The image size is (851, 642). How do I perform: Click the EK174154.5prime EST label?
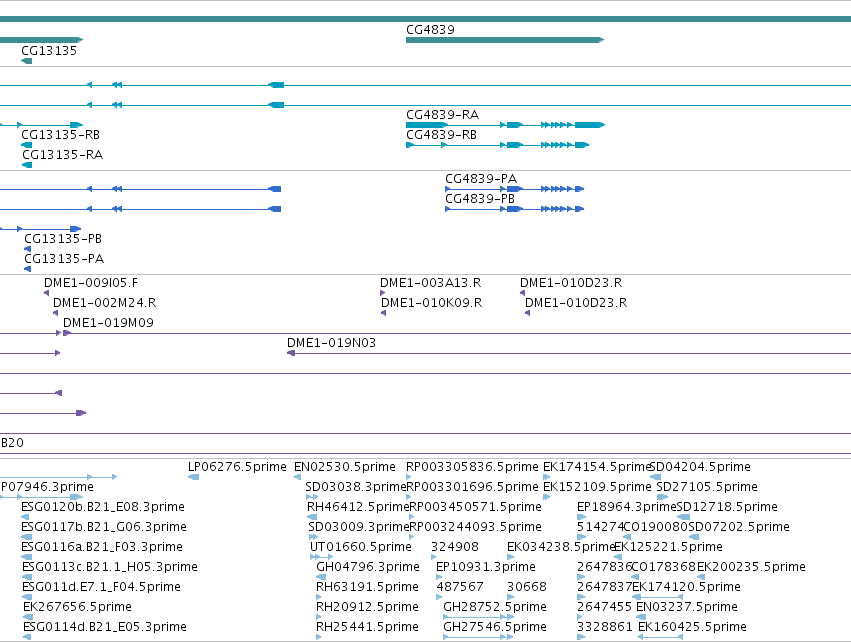pos(596,467)
